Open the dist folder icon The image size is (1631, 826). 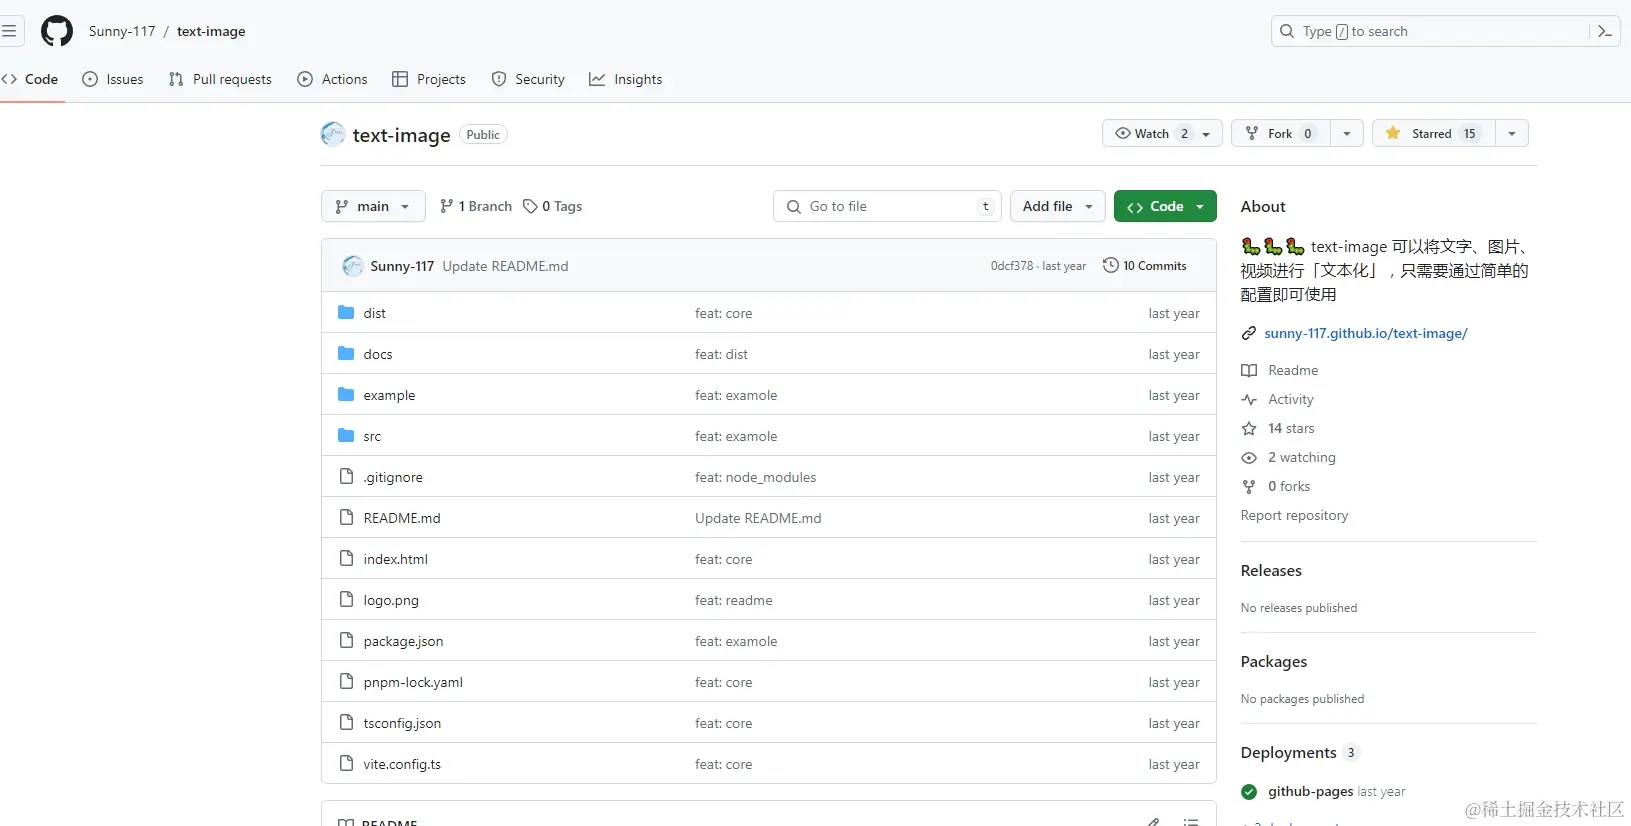pos(346,313)
